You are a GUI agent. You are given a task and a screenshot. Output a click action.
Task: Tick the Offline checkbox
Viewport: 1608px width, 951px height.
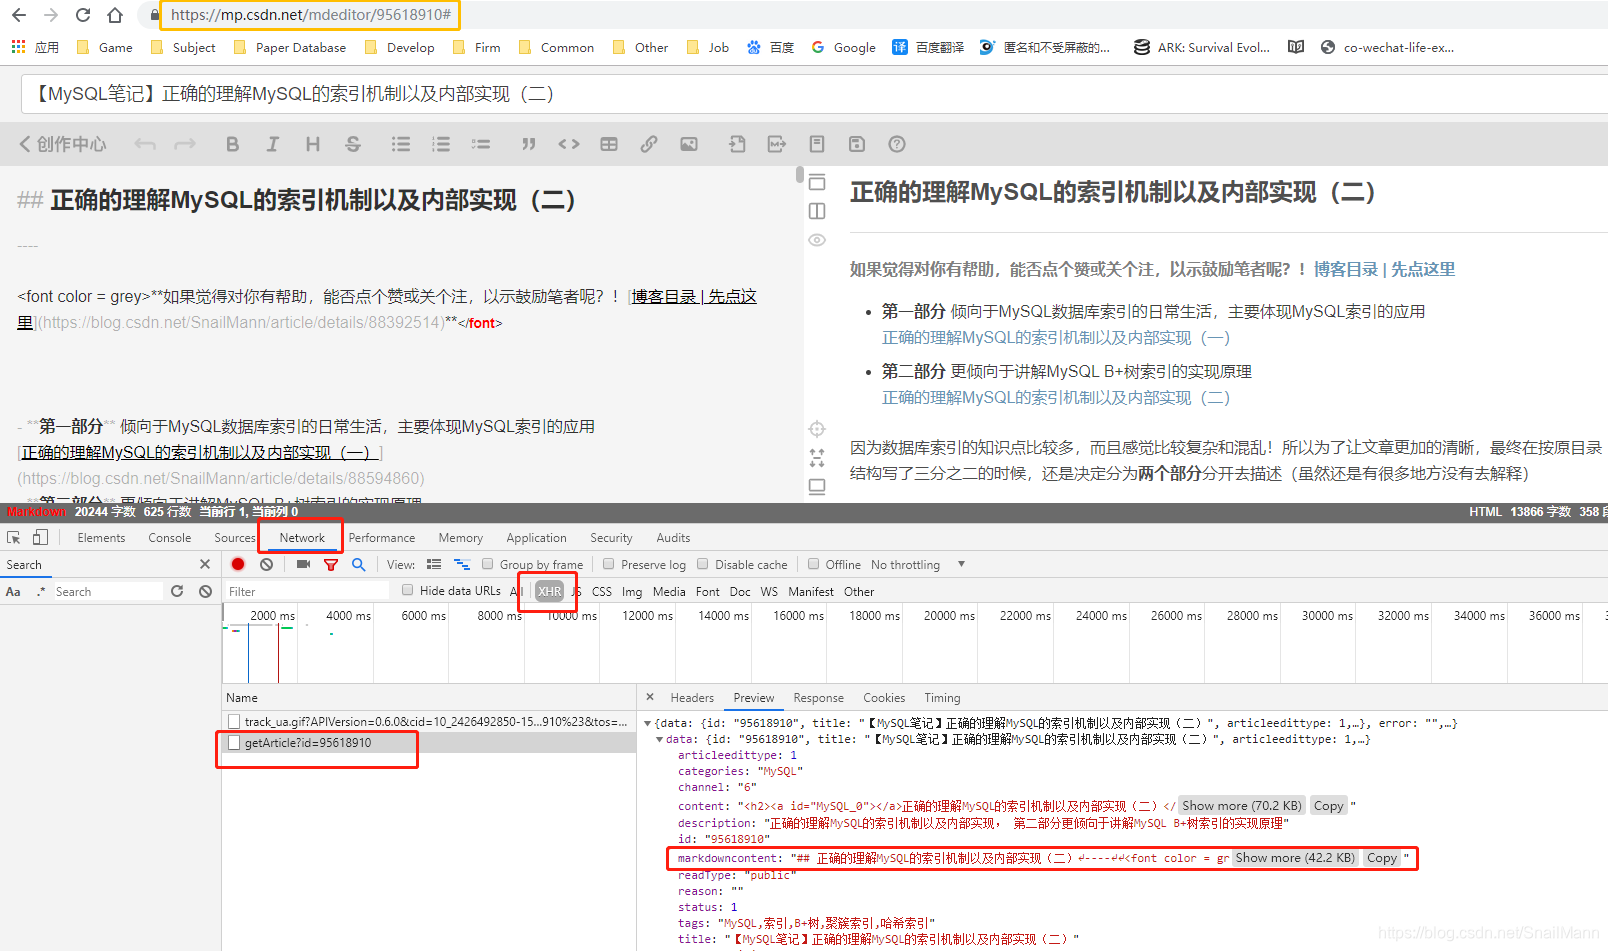[813, 564]
